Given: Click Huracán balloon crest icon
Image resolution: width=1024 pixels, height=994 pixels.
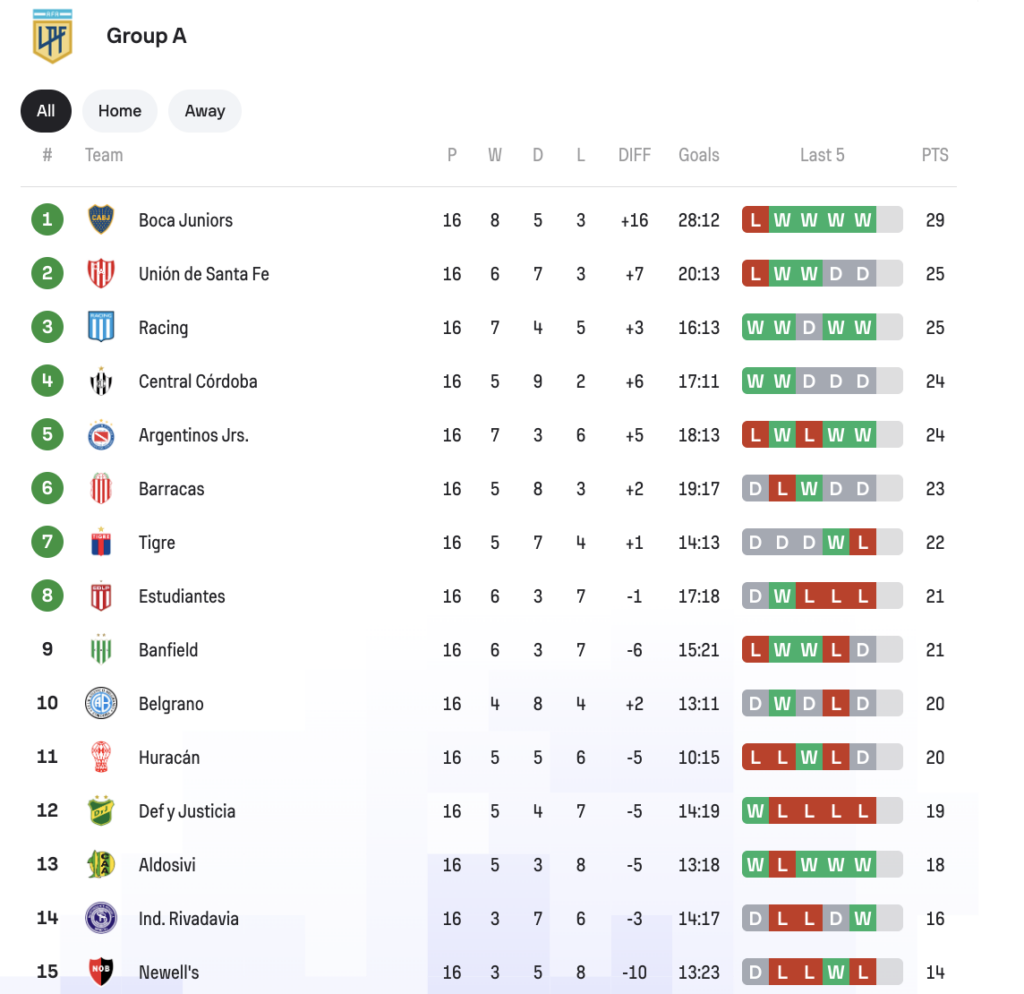Looking at the screenshot, I should [101, 757].
